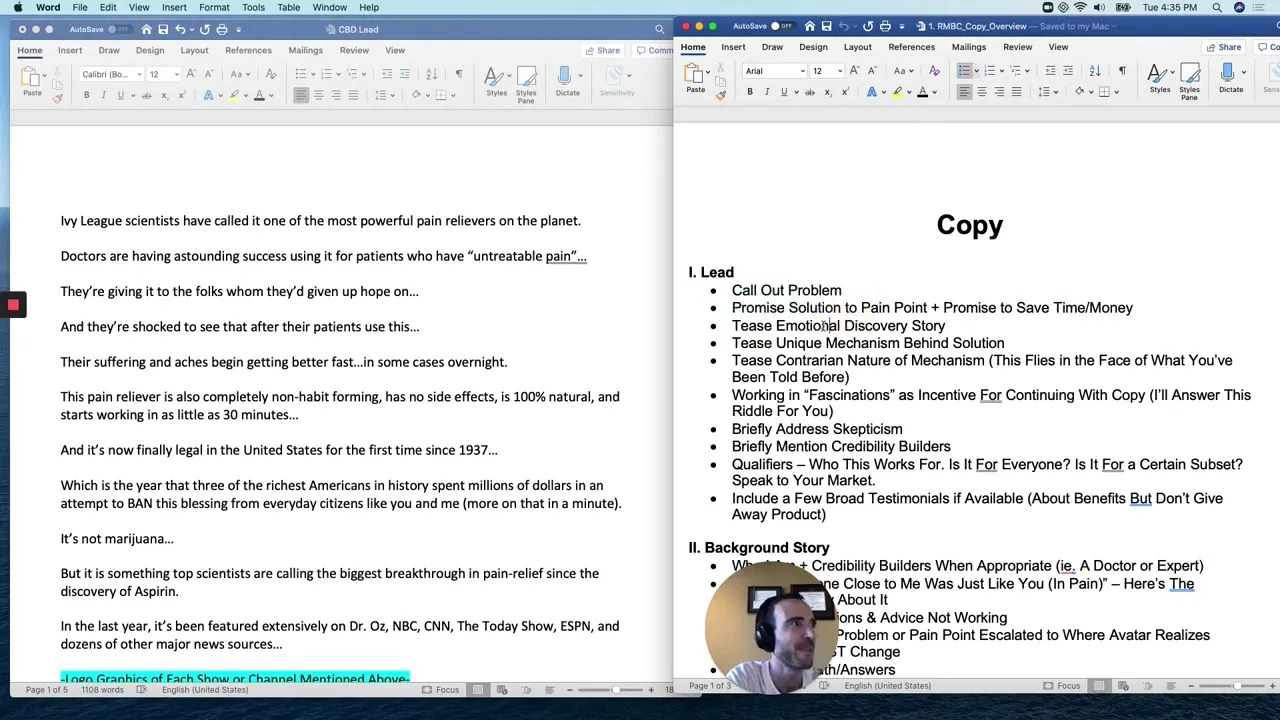Toggle Italic in the RMBC_Copy_Overview ribbon
Image resolution: width=1280 pixels, height=720 pixels.
click(x=767, y=92)
